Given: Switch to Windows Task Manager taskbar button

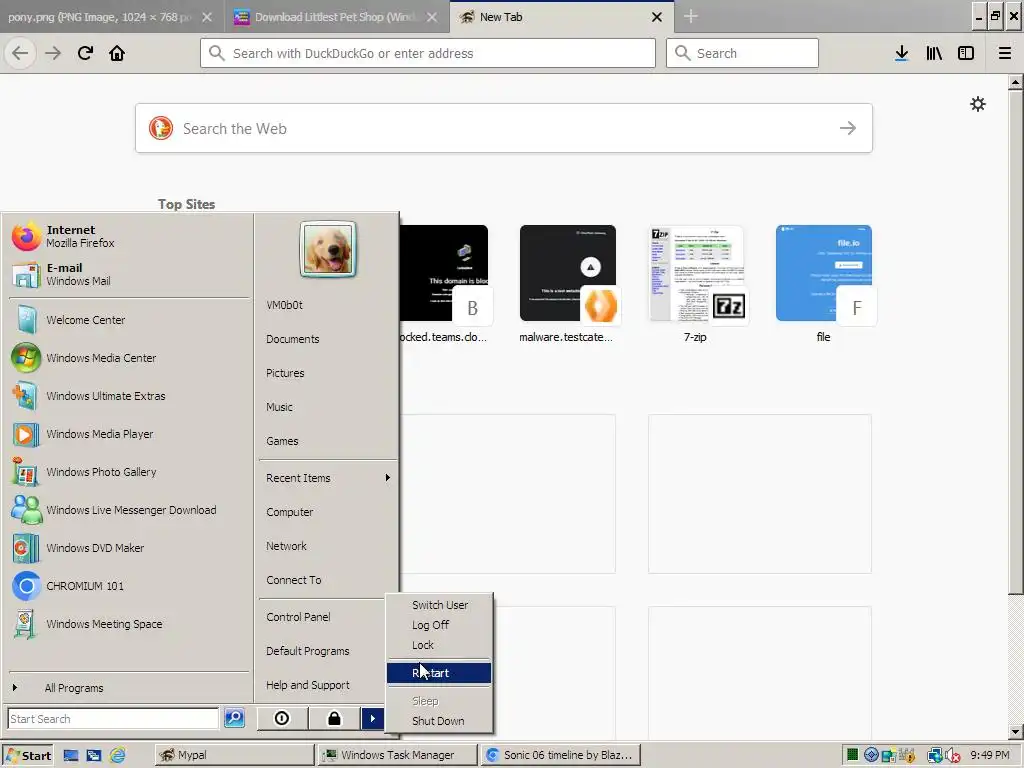Looking at the screenshot, I should 398,755.
